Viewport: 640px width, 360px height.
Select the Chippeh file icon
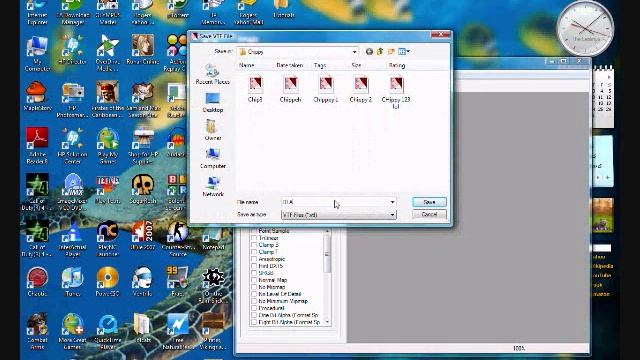[x=290, y=89]
